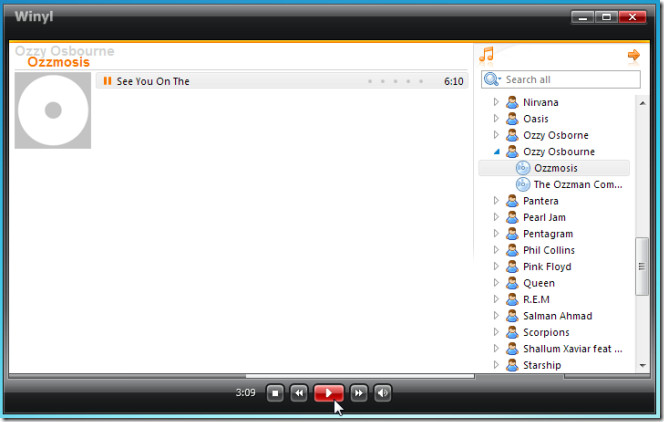The image size is (664, 422).
Task: Click the red Play button
Action: (329, 393)
